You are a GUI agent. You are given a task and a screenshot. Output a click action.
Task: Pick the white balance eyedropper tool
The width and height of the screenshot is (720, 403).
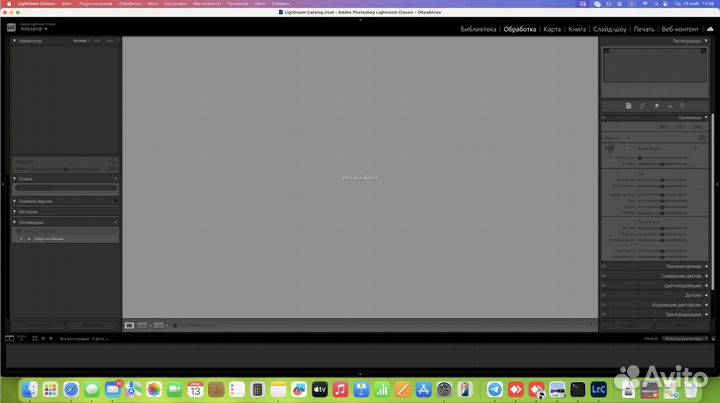pos(609,150)
